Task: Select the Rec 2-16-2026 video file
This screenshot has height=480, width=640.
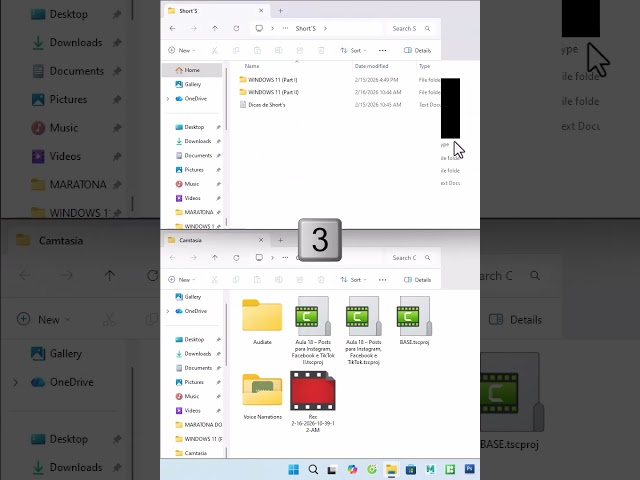Action: coord(313,401)
